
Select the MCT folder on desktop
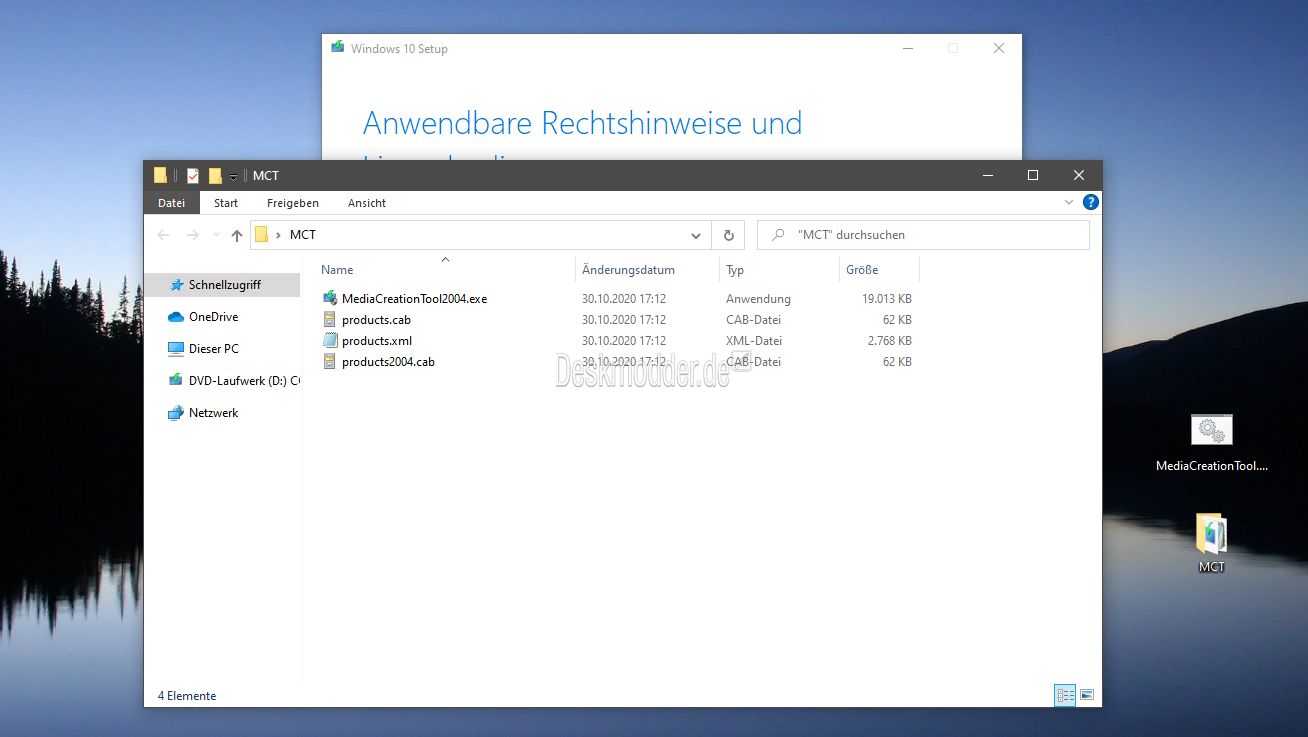point(1211,543)
